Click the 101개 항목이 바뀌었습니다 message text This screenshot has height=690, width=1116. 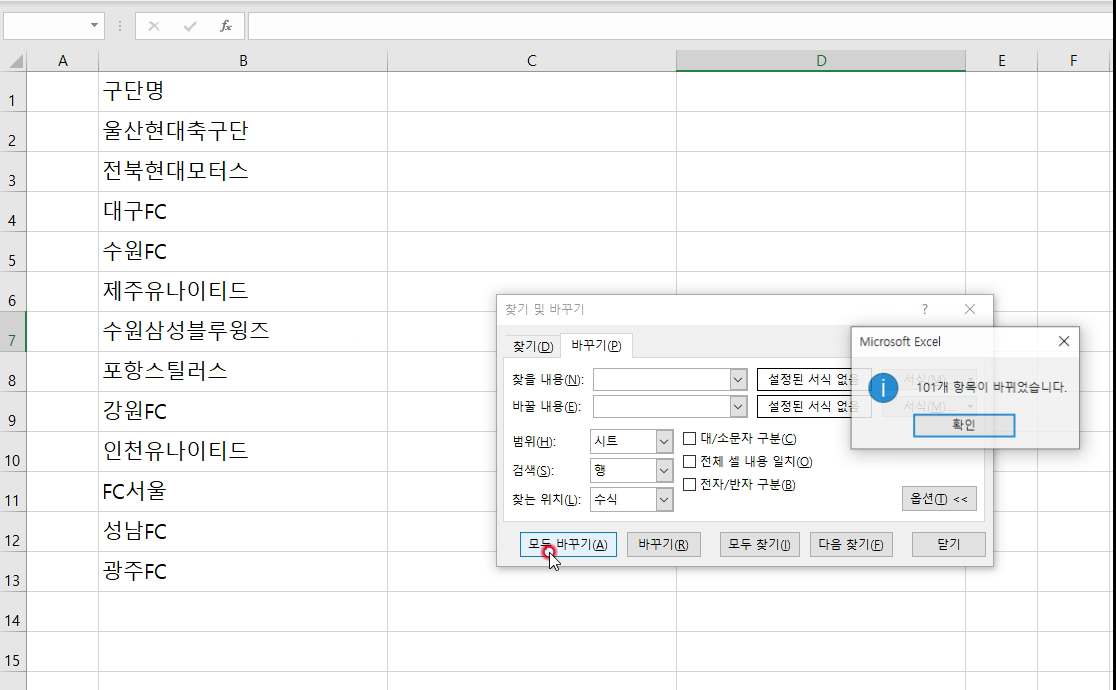(x=991, y=387)
